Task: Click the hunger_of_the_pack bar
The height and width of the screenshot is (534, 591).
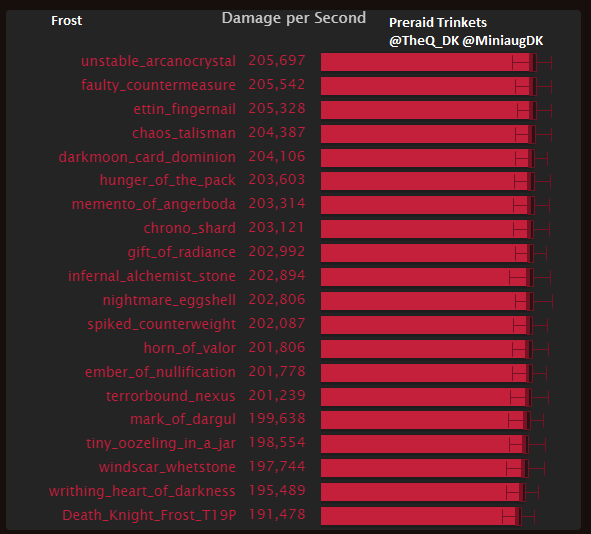Action: click(427, 181)
